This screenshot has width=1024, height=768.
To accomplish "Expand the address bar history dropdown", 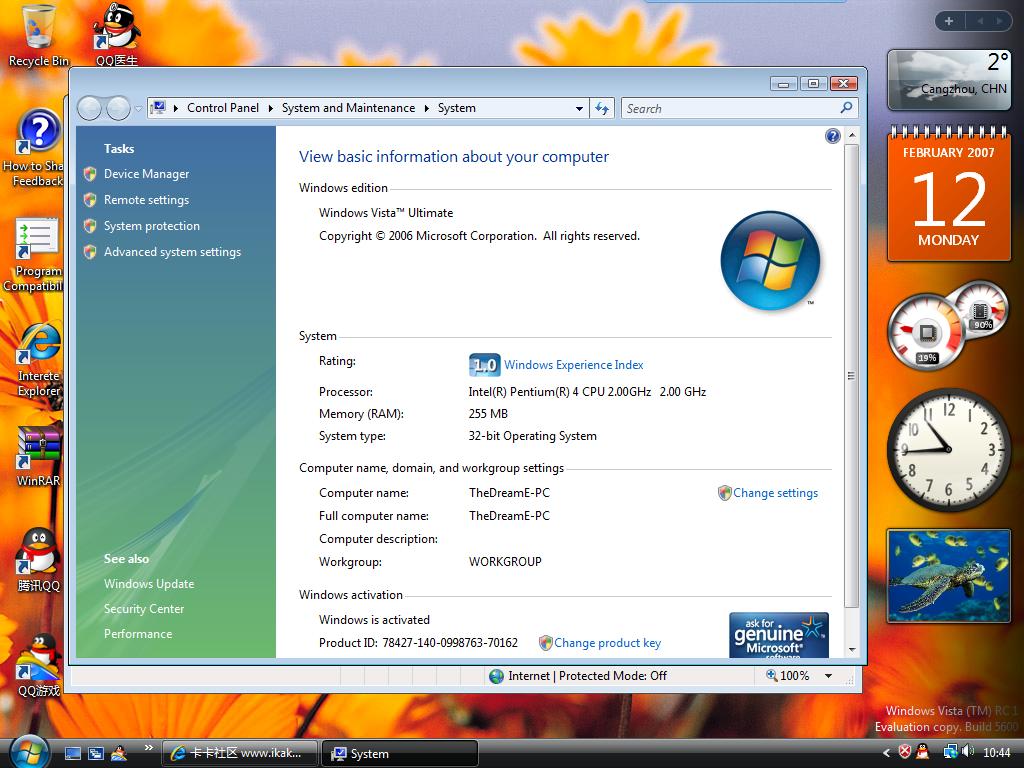I will 579,108.
